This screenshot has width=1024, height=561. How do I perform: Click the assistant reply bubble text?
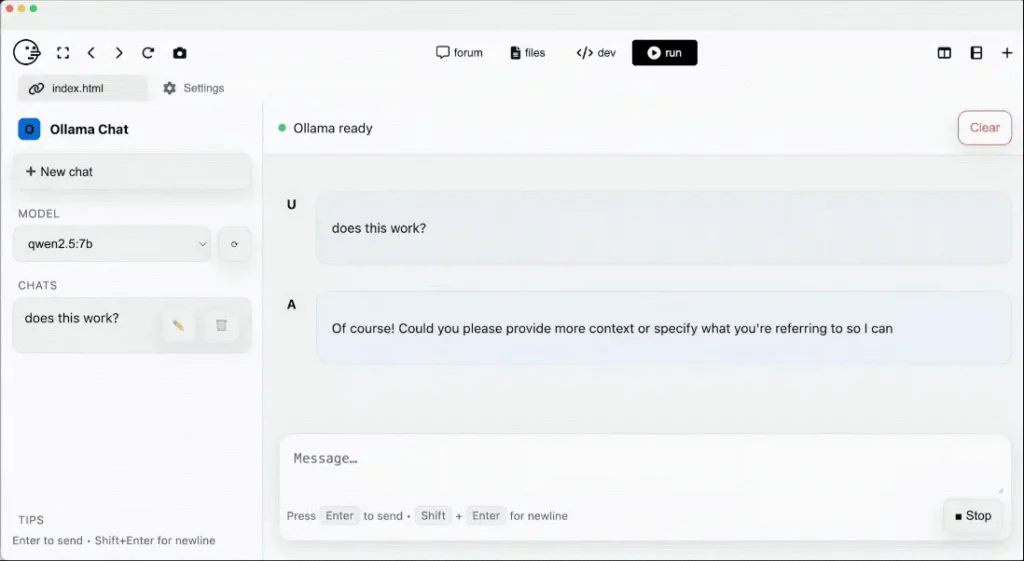(612, 329)
